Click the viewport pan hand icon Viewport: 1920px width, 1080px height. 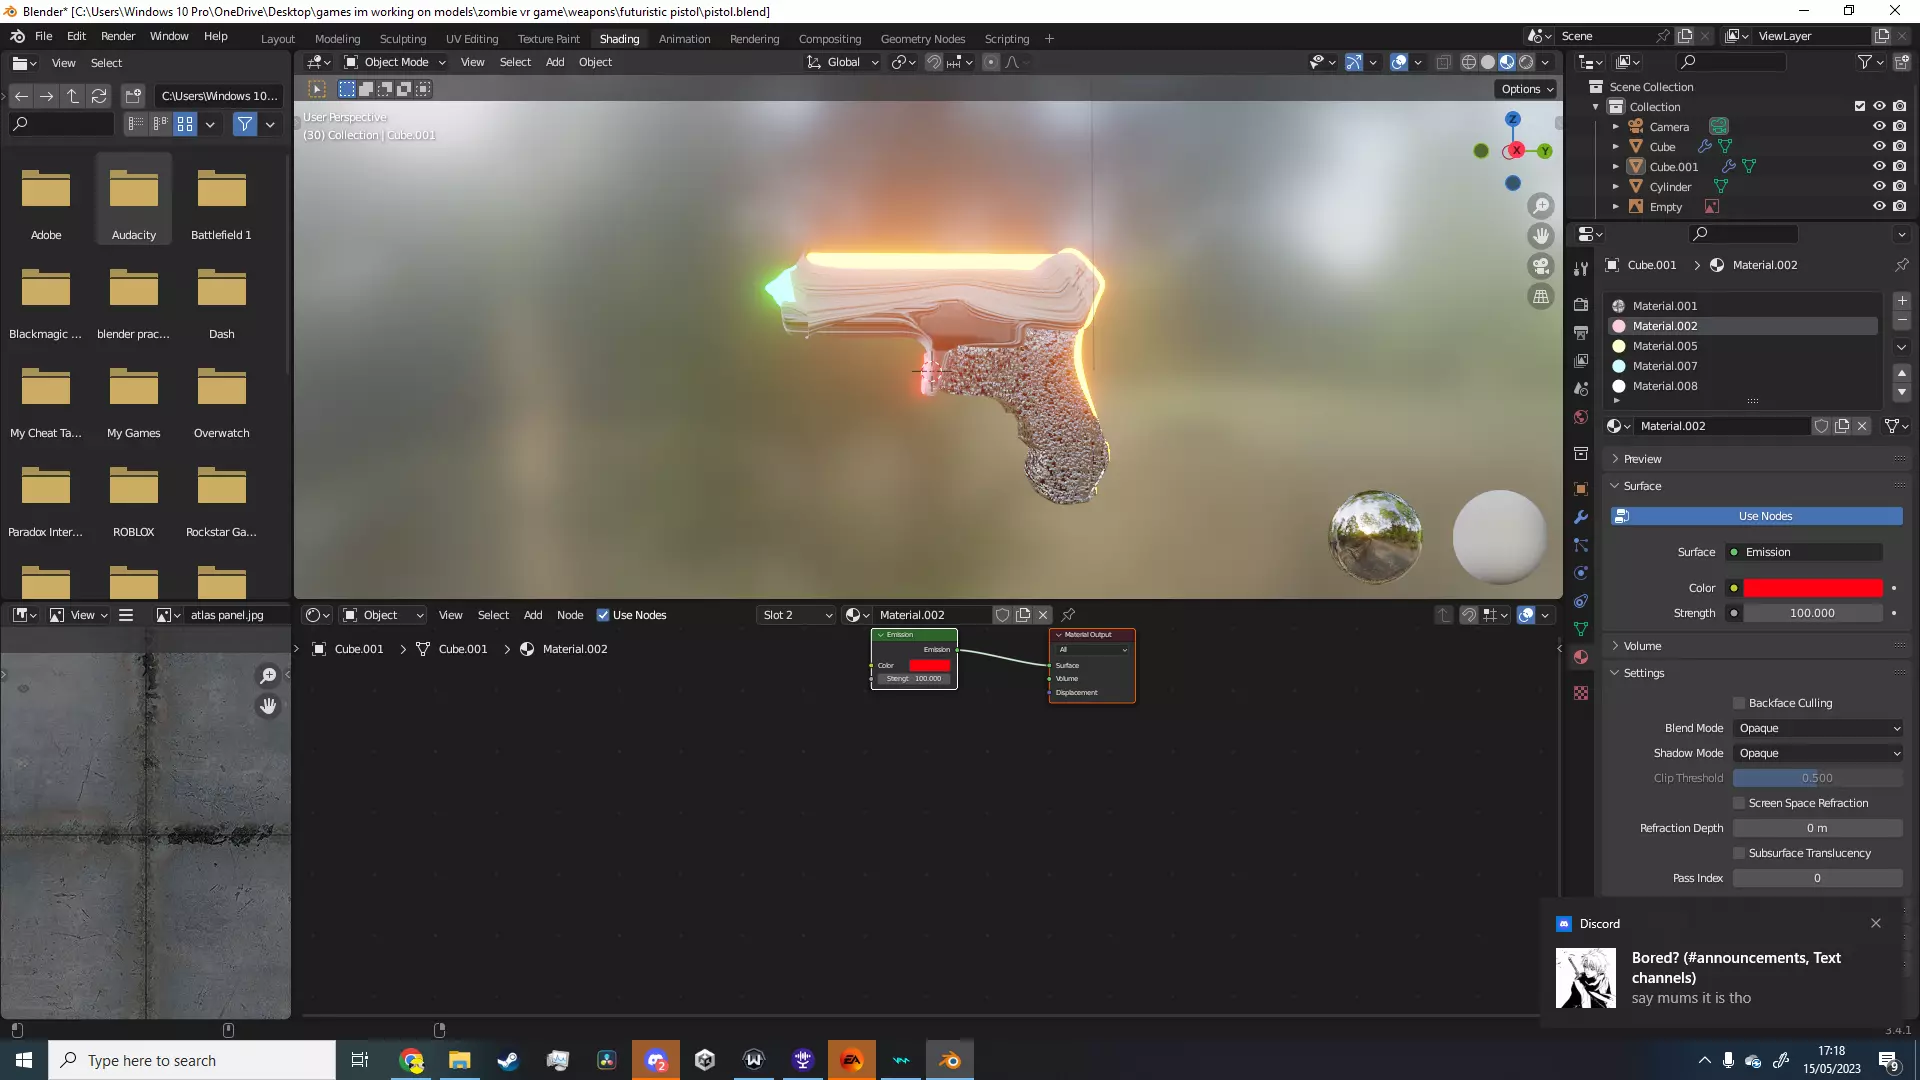click(1541, 236)
